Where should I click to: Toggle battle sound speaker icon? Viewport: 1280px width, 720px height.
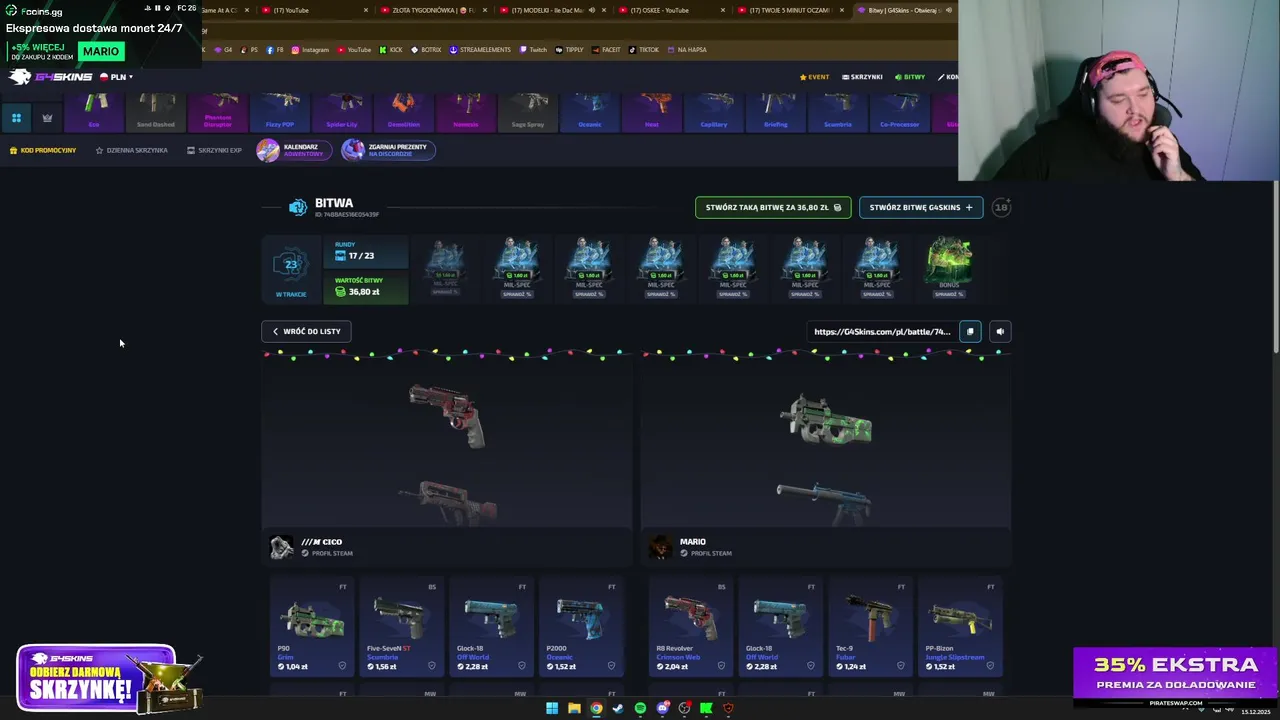[1000, 331]
